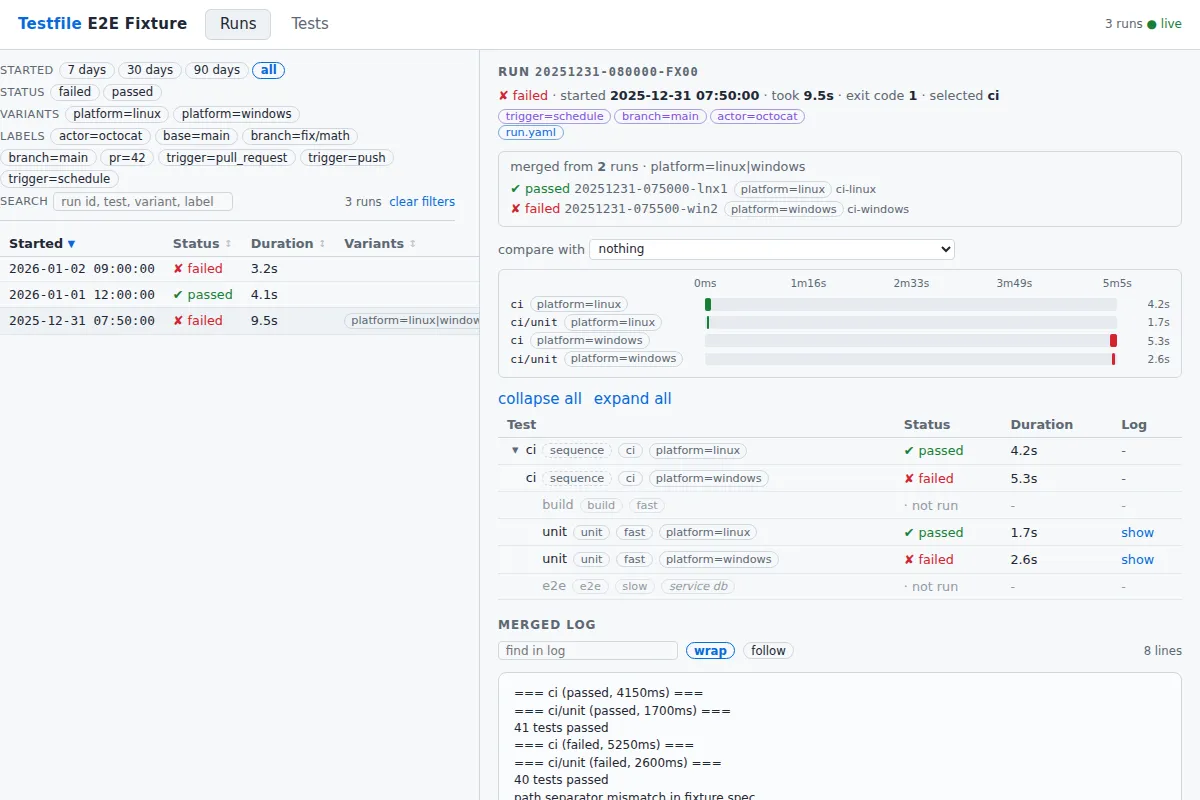Select the 30 days filter
Image resolution: width=1200 pixels, height=800 pixels.
[150, 70]
